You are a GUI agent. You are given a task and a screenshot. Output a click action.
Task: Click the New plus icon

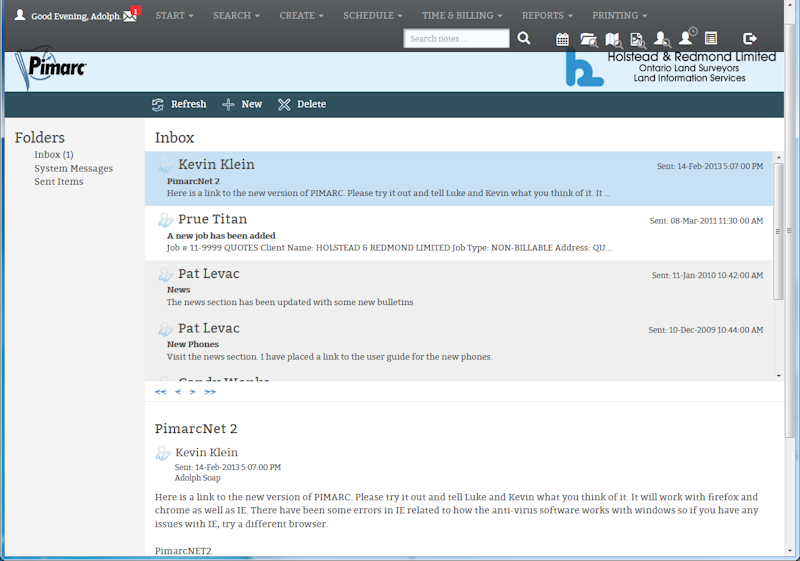point(228,105)
